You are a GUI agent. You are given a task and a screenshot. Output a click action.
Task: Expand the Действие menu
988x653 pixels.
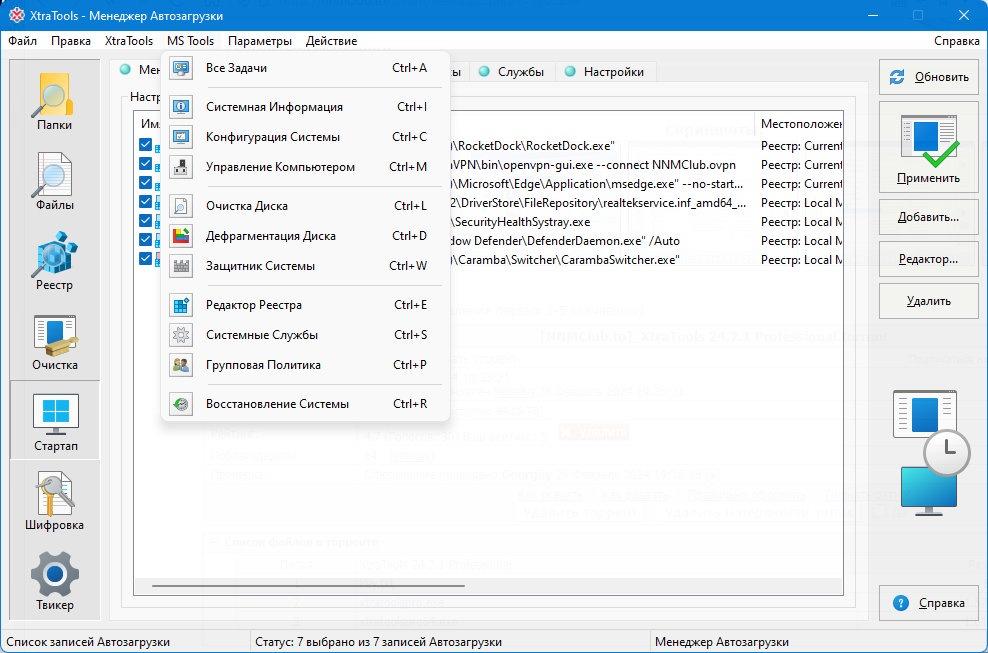click(331, 41)
